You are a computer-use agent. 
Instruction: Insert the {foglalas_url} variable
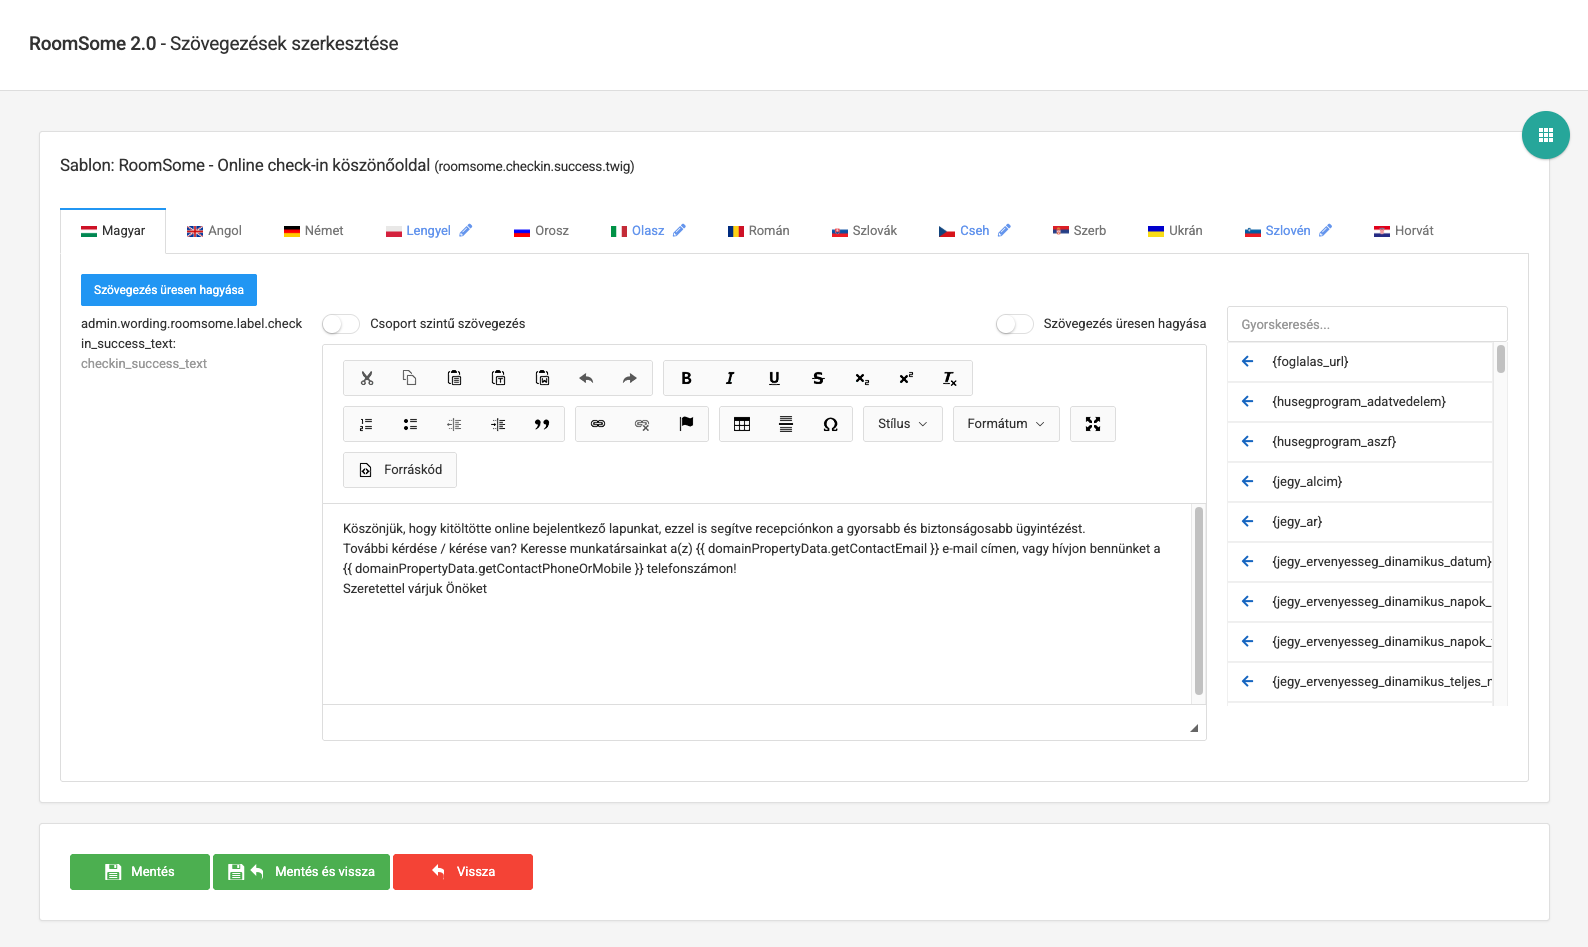pos(1310,362)
